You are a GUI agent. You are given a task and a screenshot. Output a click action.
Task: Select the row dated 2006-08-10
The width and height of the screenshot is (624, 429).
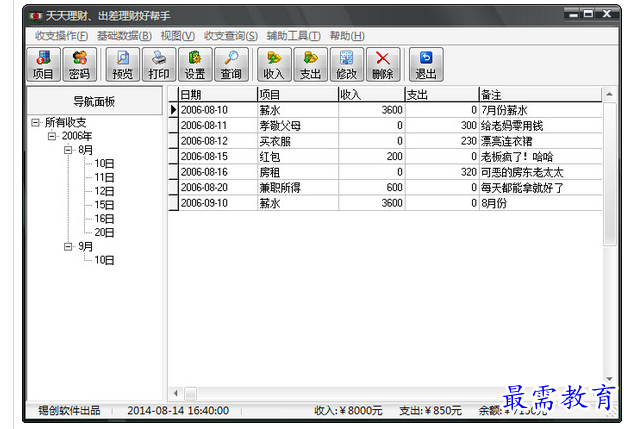pyautogui.click(x=385, y=110)
